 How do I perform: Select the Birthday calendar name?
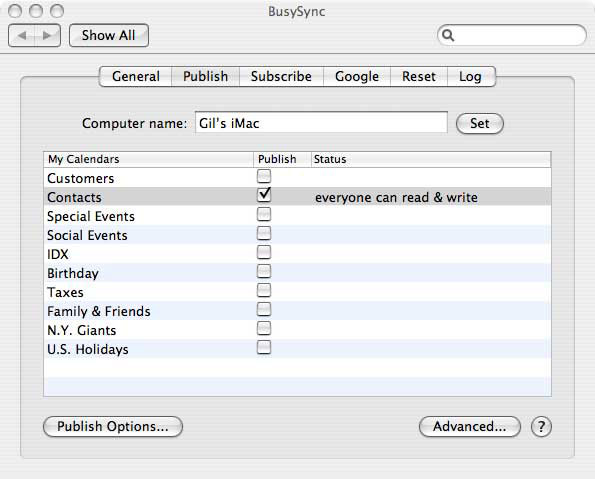73,274
